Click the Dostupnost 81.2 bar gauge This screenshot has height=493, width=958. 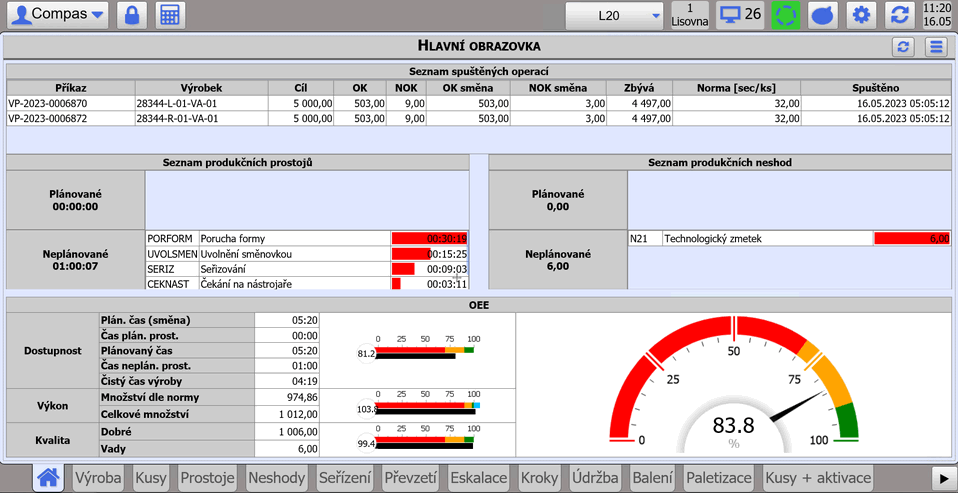[417, 349]
